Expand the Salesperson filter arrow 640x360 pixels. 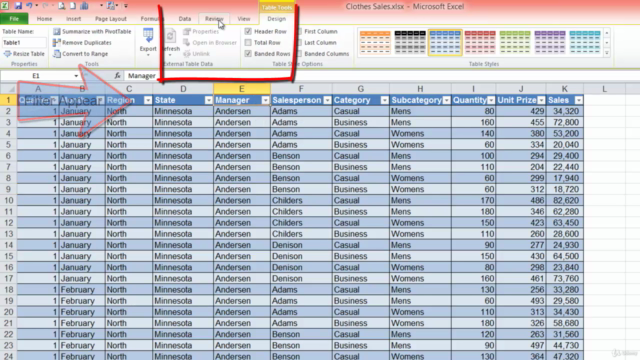click(327, 100)
